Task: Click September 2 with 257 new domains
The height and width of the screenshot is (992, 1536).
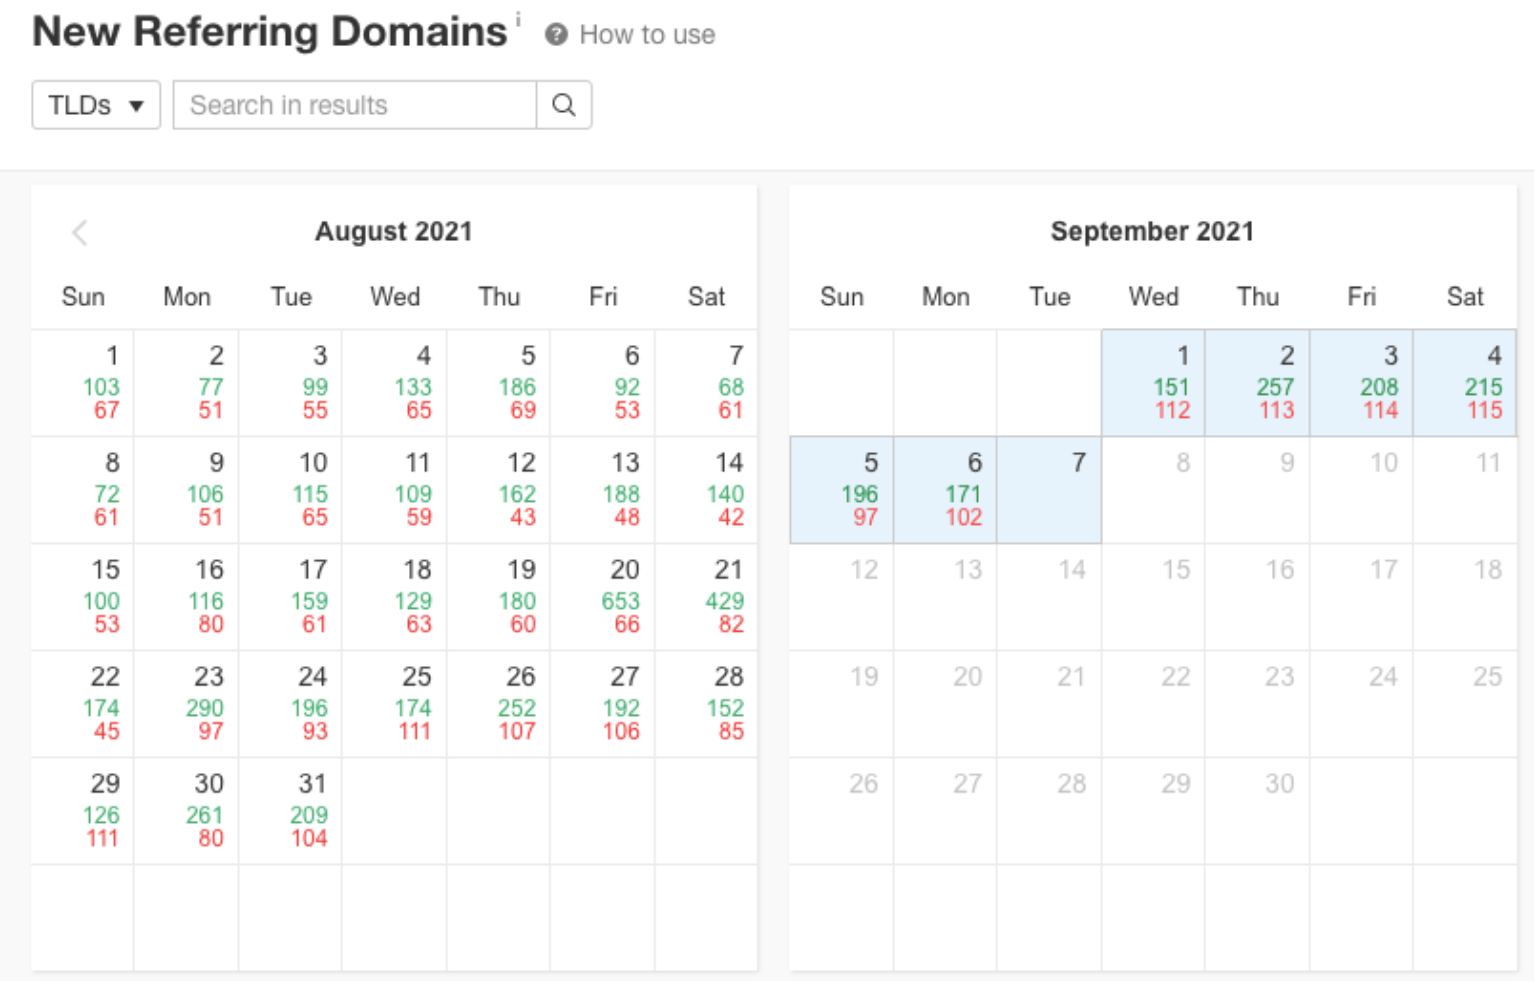Action: [x=1257, y=383]
